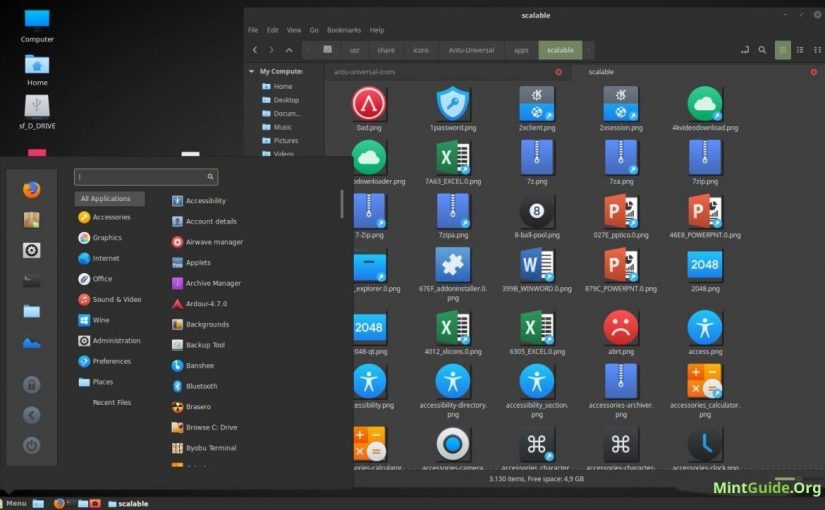This screenshot has height=510, width=825.
Task: Open the Menu button on the panel
Action: (x=14, y=503)
